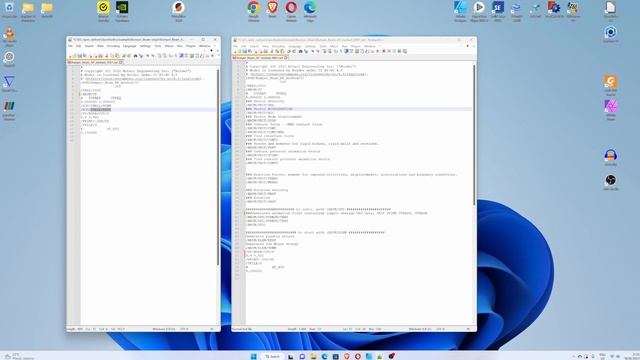Toggle Show All Characters in right Notepad++ toolbar
This screenshot has height=360, width=640.
pyautogui.click(x=341, y=51)
